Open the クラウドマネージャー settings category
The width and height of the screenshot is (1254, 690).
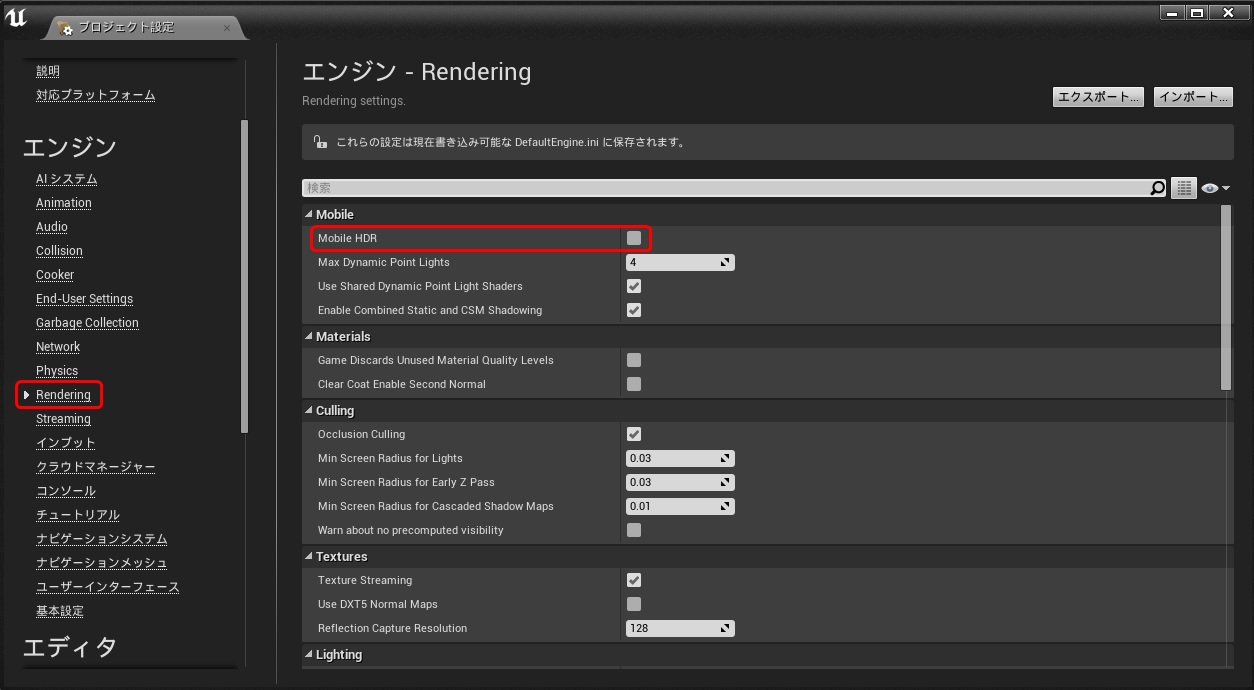(96, 467)
